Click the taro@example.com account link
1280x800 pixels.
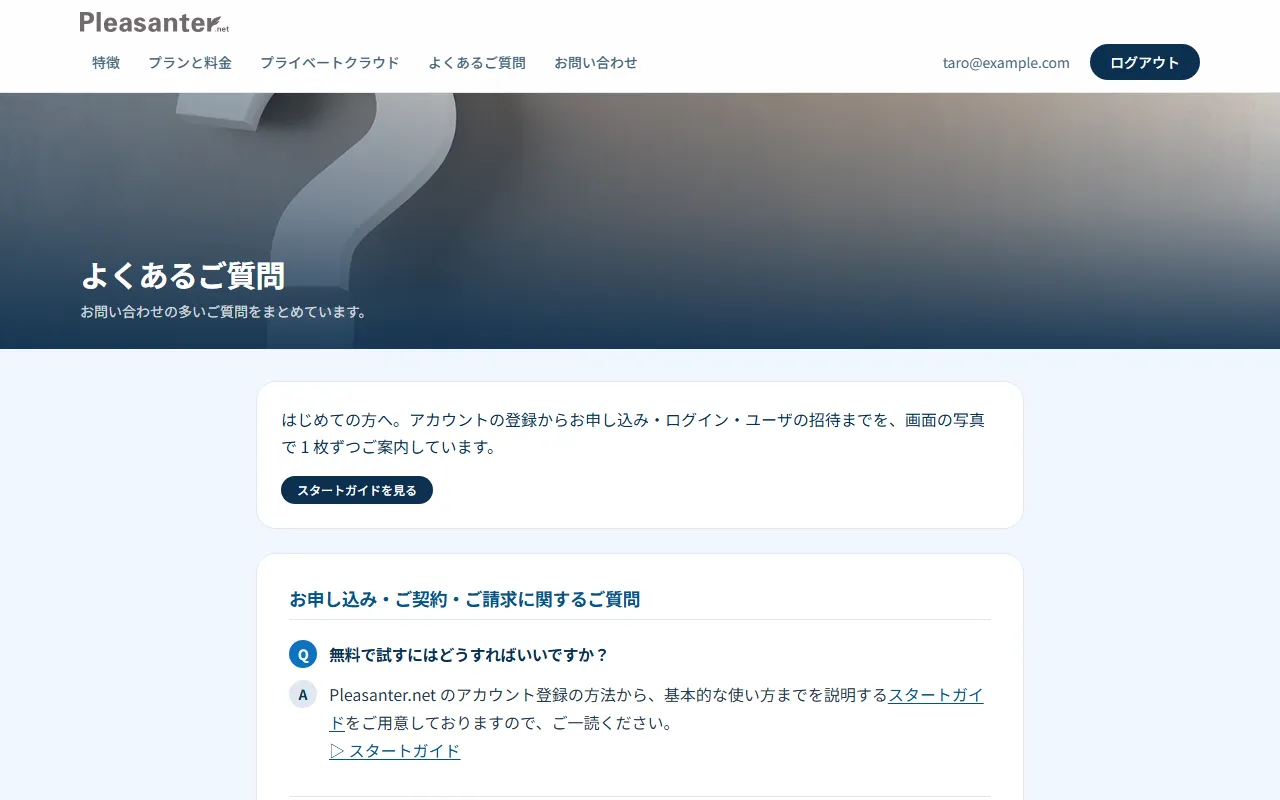click(1006, 62)
